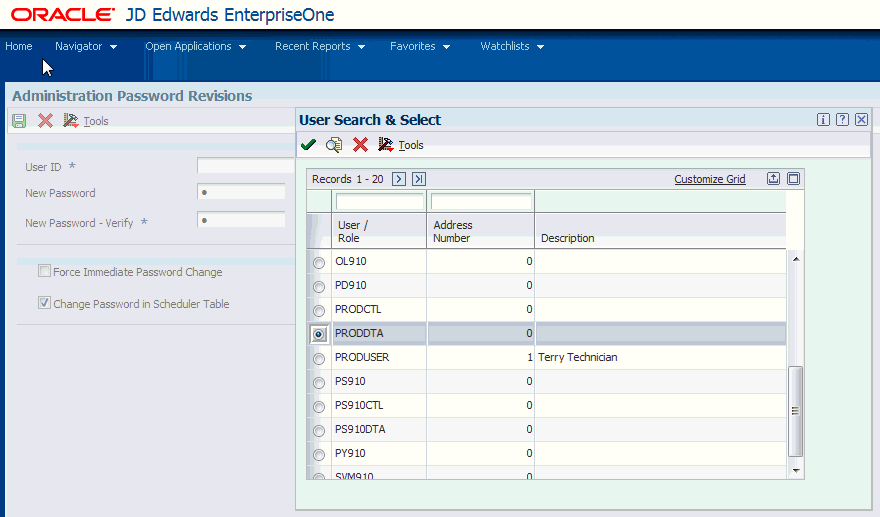Click the red Close X in User Search toolbar
Image resolution: width=880 pixels, height=517 pixels.
pos(360,145)
